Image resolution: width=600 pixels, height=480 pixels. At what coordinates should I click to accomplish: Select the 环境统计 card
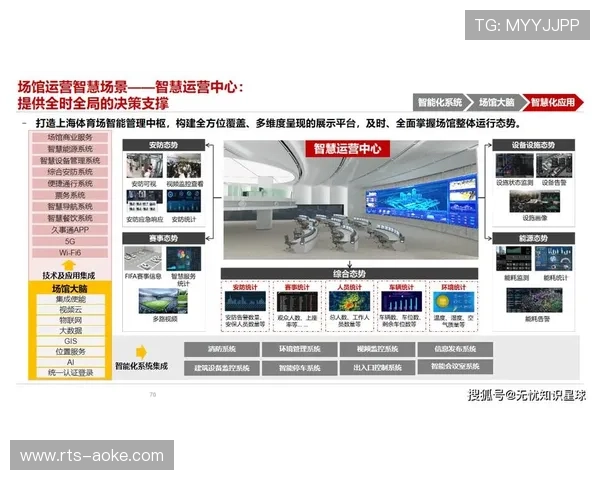[x=453, y=306]
